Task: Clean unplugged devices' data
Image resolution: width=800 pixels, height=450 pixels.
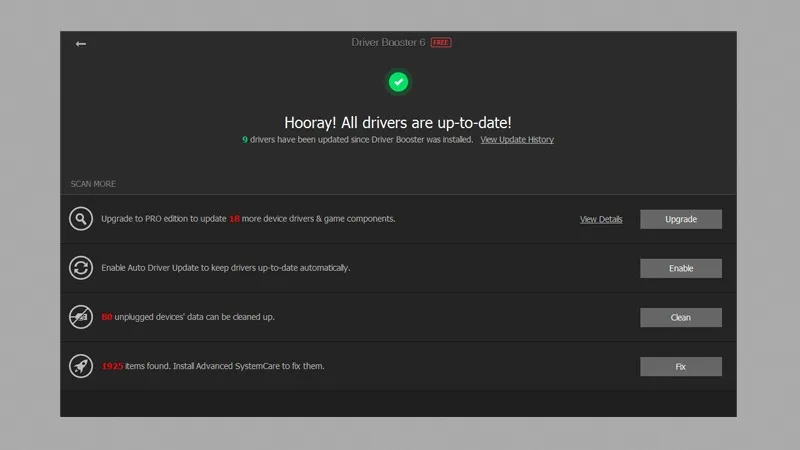Action: (680, 317)
